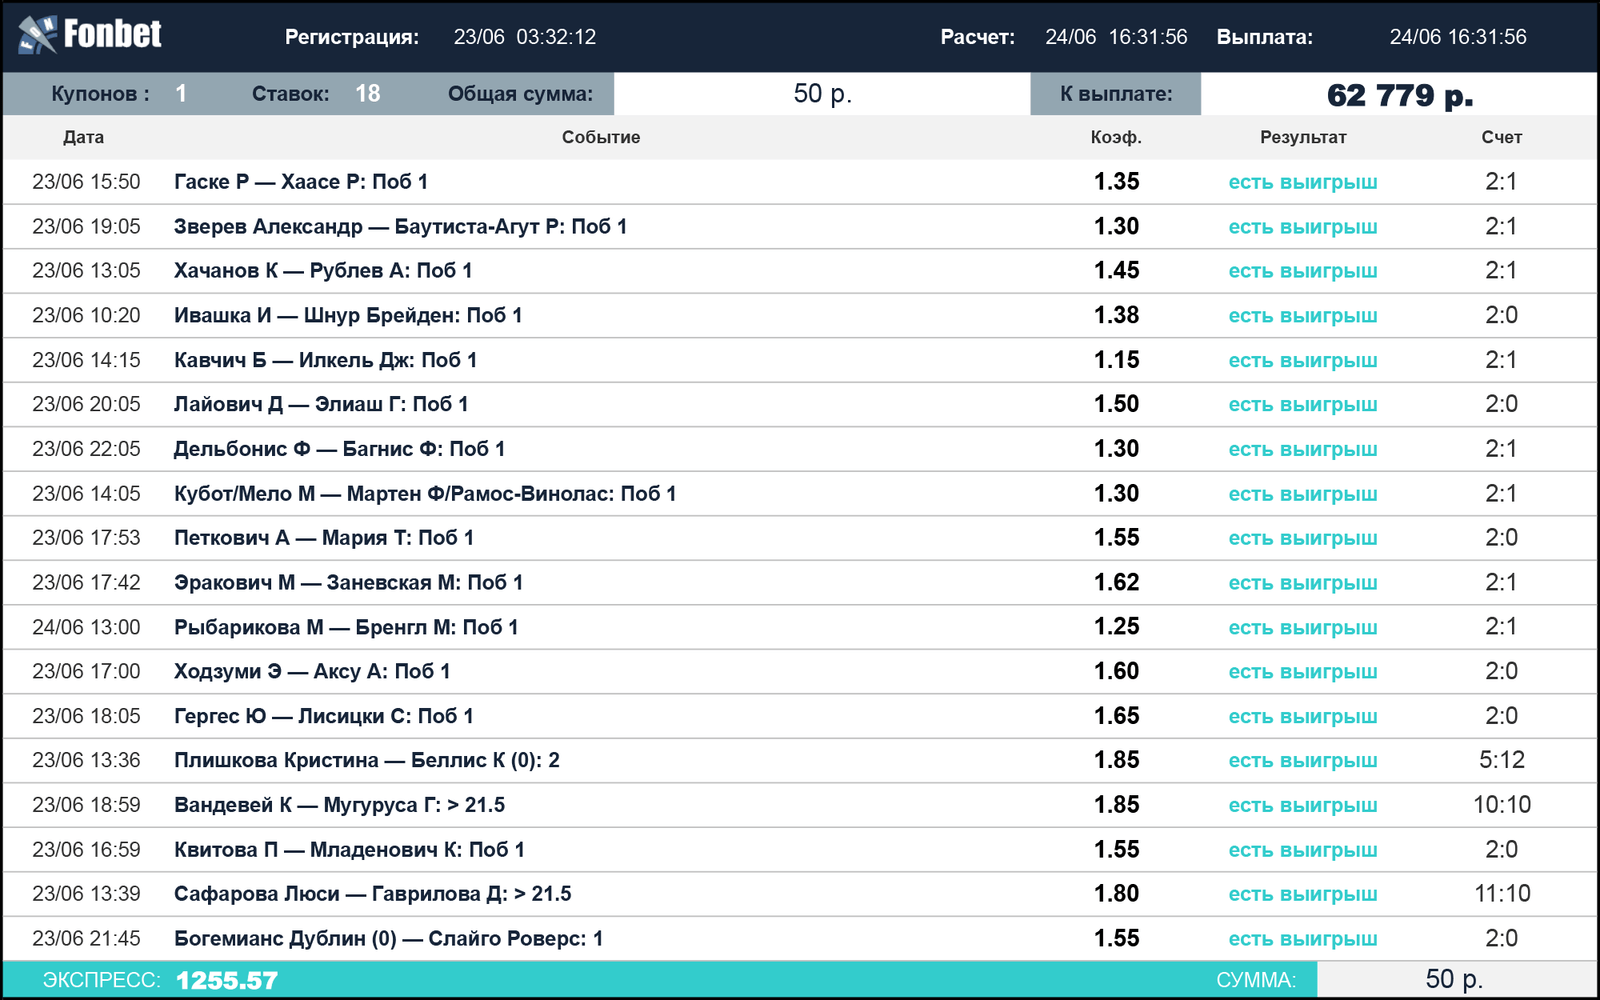The width and height of the screenshot is (1600, 1000).
Task: Click the Результат column header
Action: [x=1303, y=137]
